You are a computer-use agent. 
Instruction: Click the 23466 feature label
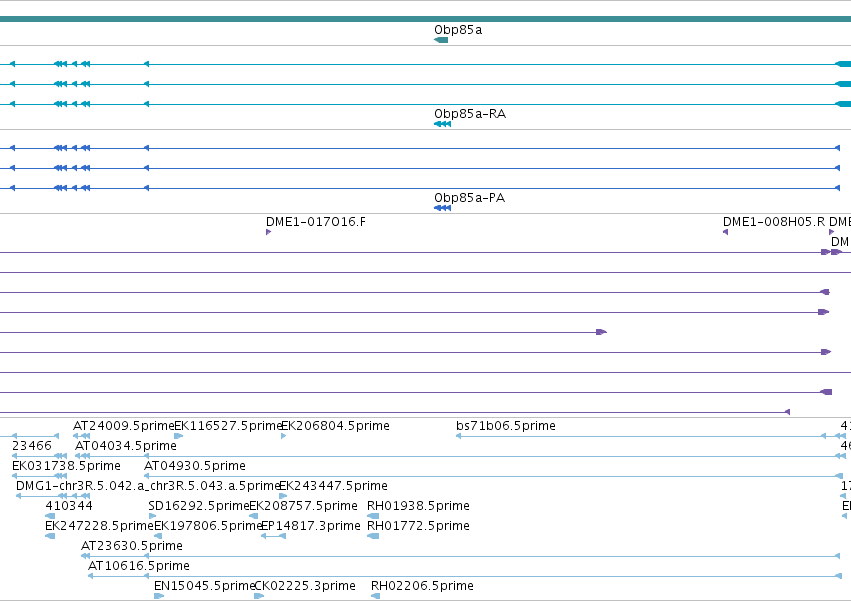coord(31,446)
